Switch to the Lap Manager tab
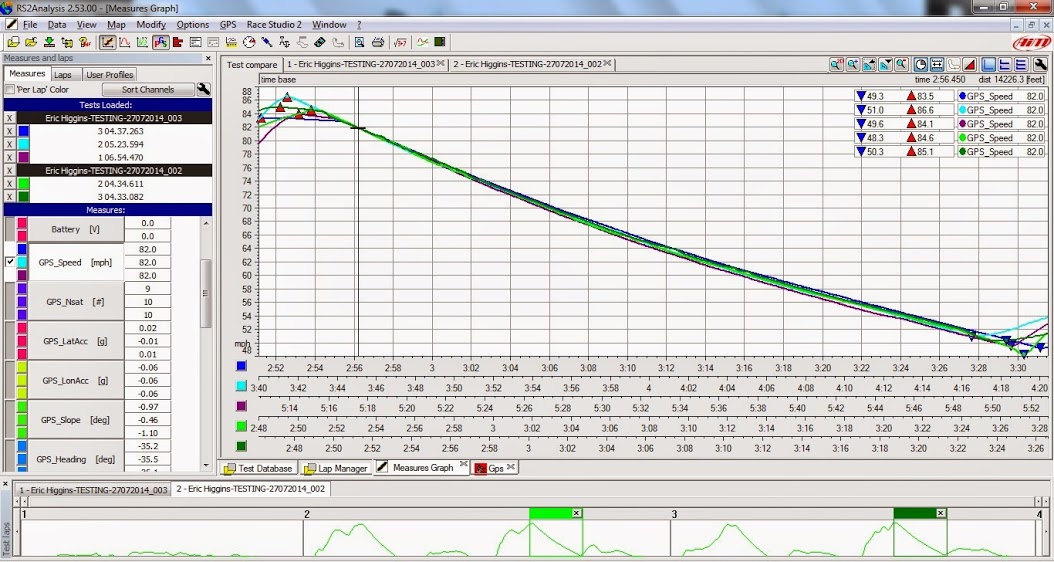Screen dimensions: 1054x562 334,468
